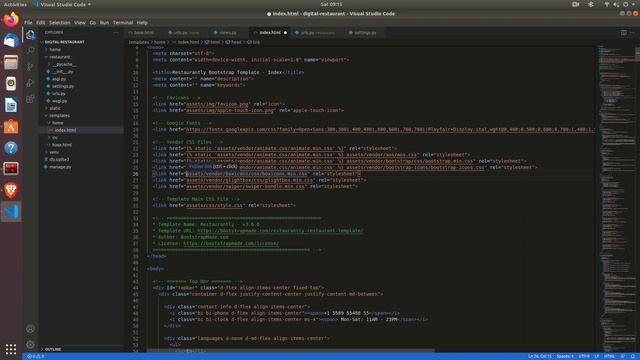Click head in the breadcrumb path
This screenshot has height=360, width=640.
[236, 42]
